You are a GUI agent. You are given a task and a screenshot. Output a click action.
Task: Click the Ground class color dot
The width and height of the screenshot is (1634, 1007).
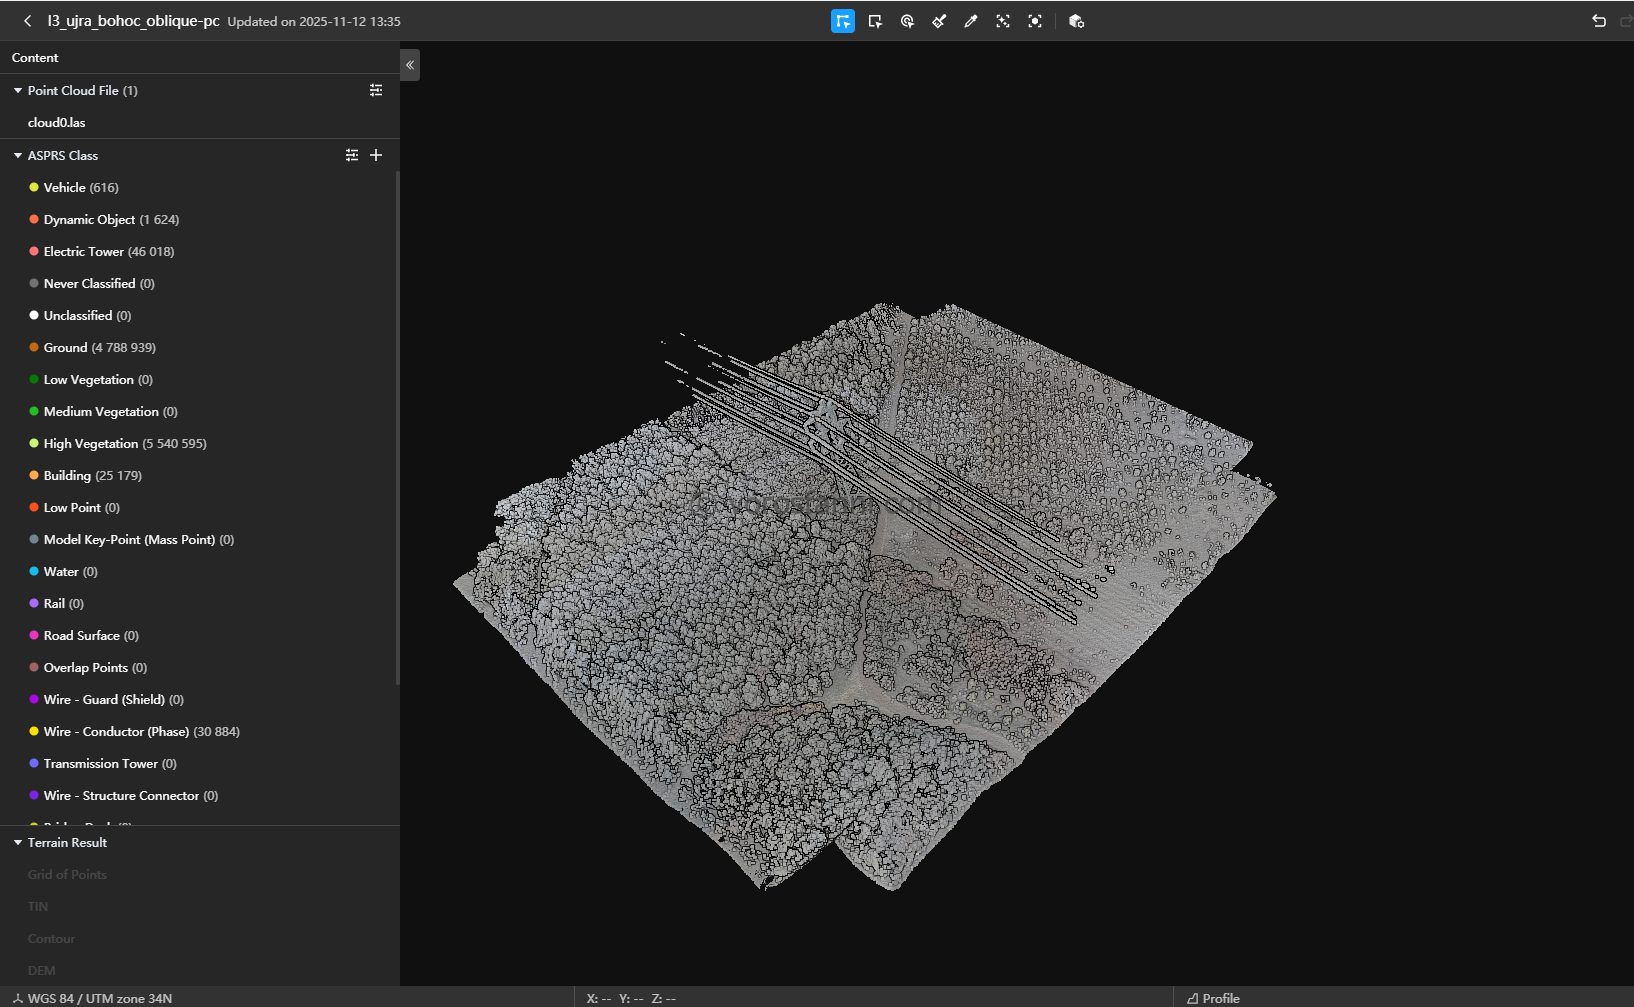pyautogui.click(x=34, y=347)
